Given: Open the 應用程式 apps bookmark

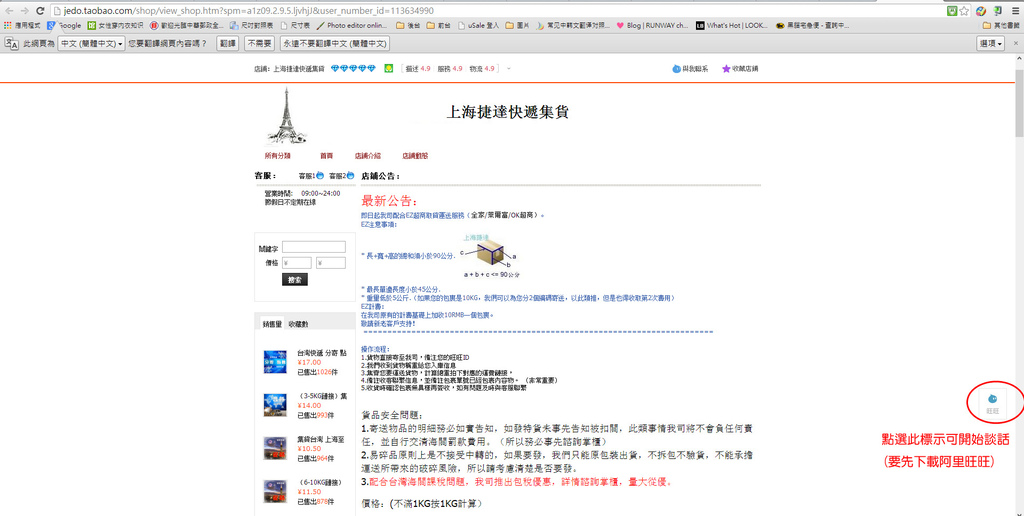Looking at the screenshot, I should [22, 25].
